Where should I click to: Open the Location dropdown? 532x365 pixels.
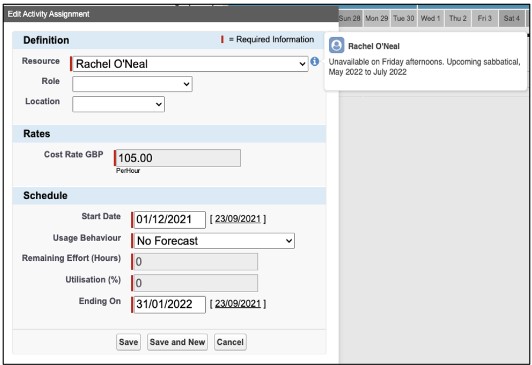pos(118,104)
